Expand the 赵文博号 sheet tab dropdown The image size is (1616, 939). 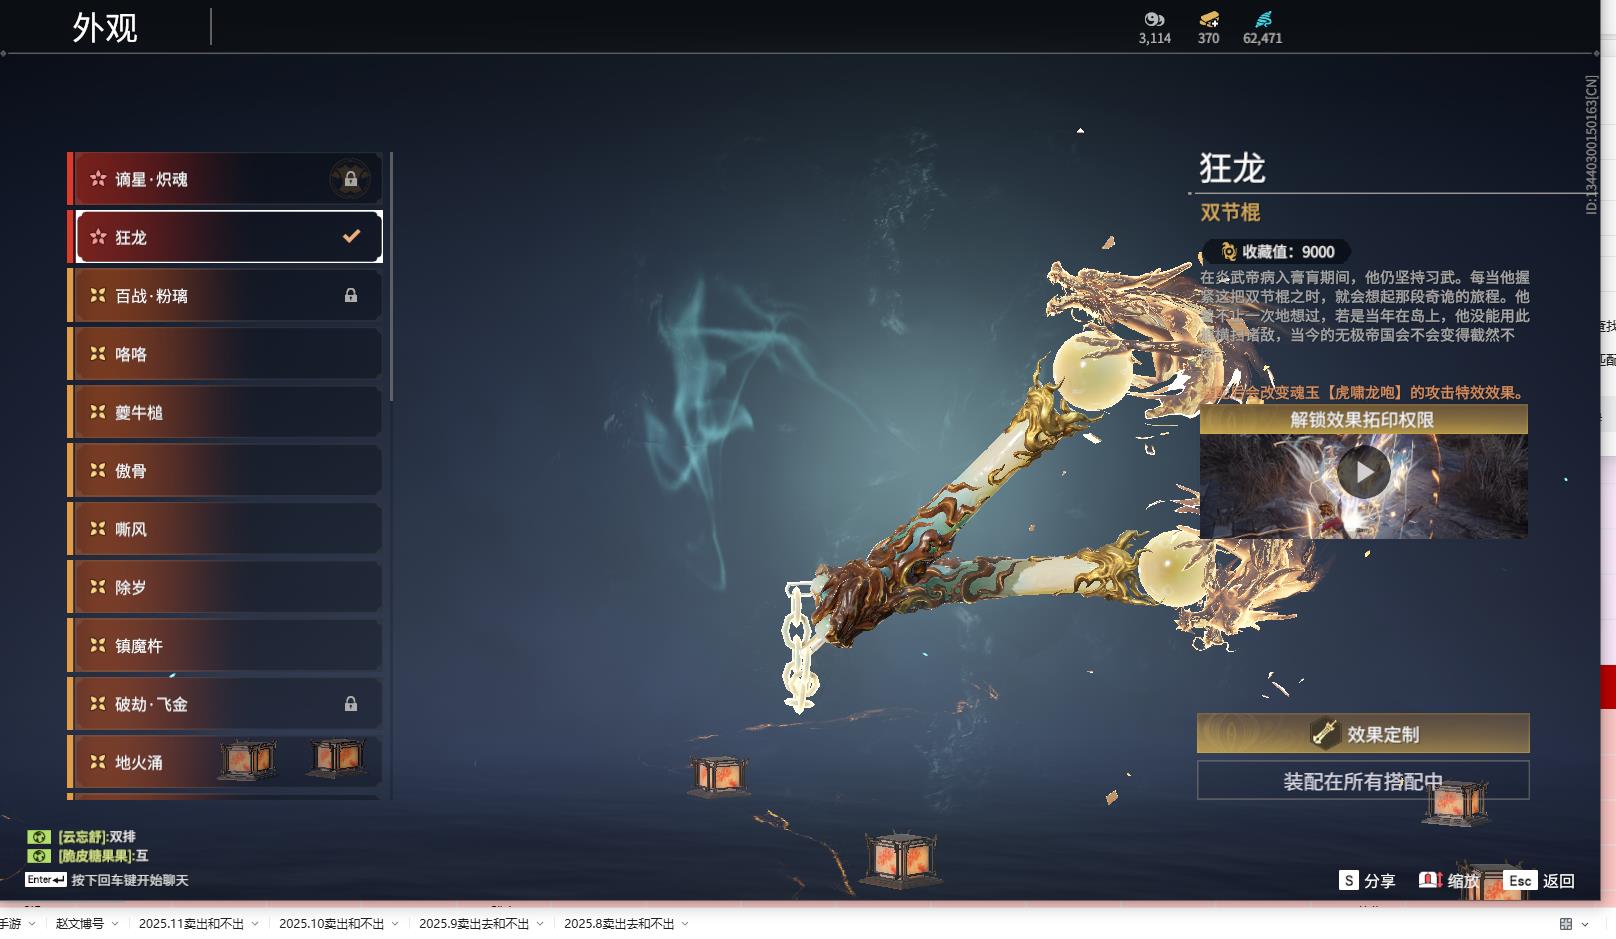pos(115,924)
